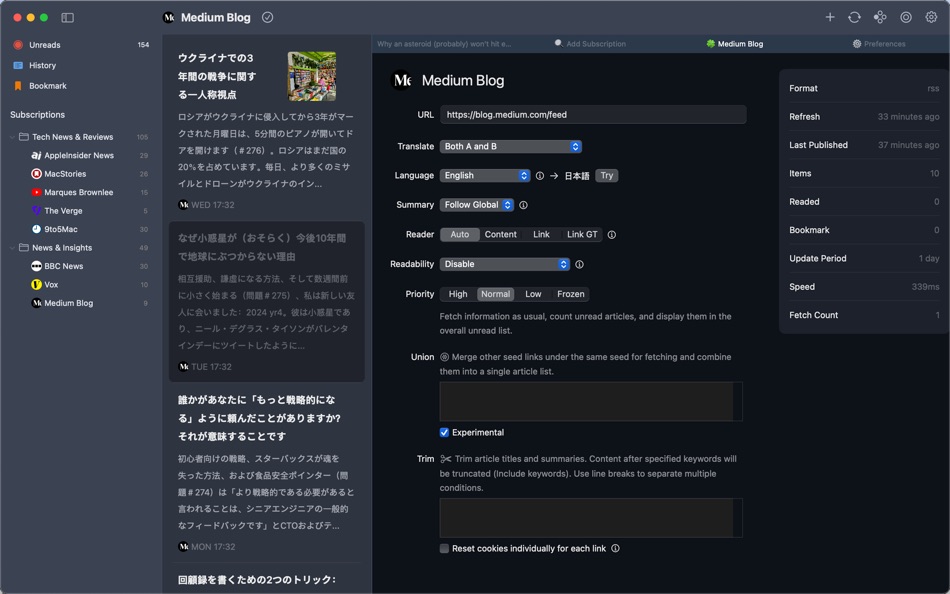
Task: Open the flower-shaped toolbar icon
Action: [880, 17]
